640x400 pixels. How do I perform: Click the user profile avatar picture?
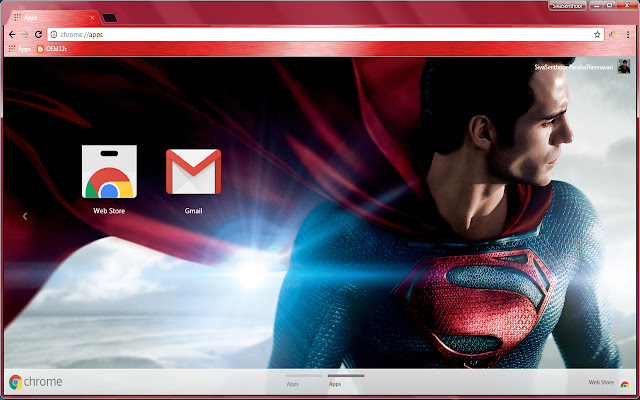(624, 67)
